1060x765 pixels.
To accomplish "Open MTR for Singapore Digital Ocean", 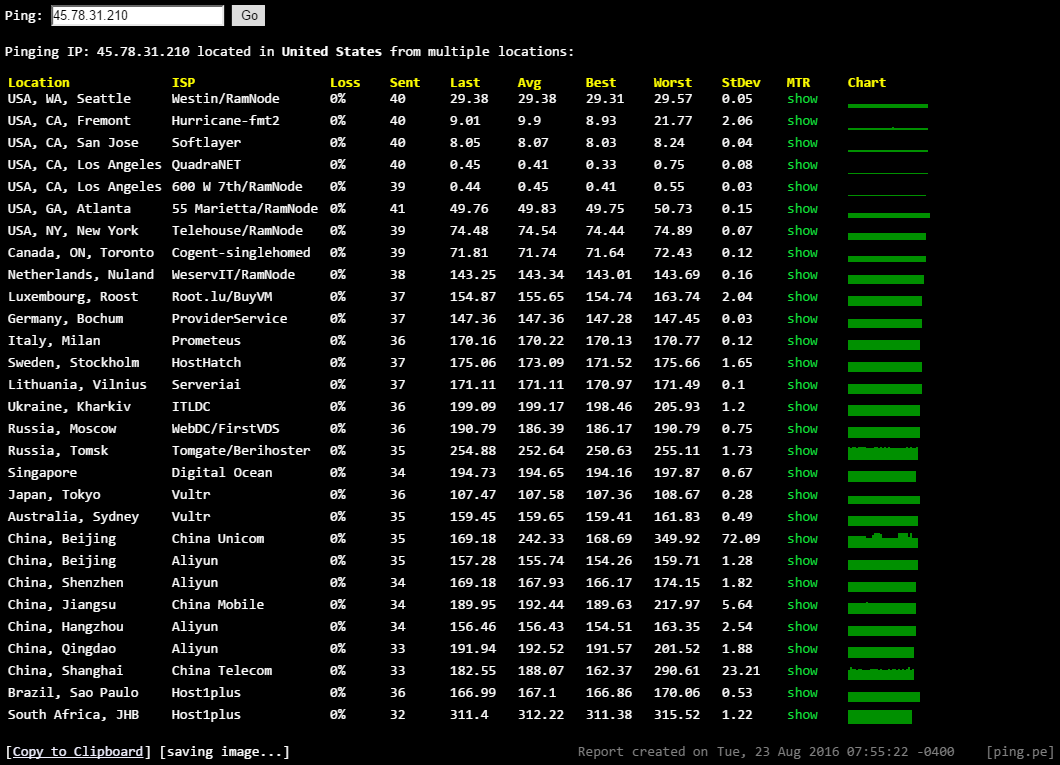I will pyautogui.click(x=802, y=473).
